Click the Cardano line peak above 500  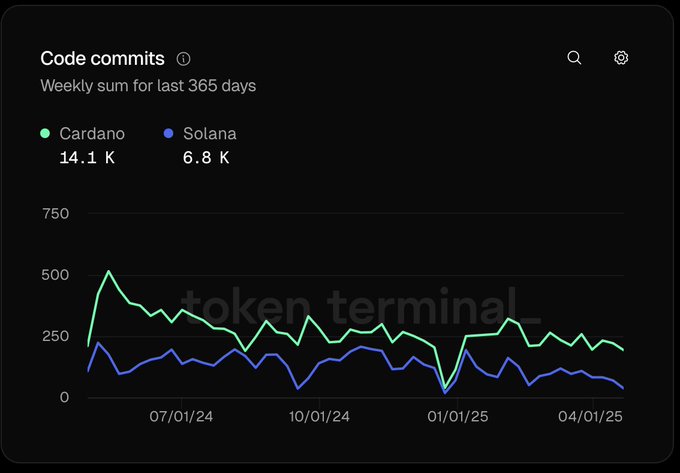point(108,271)
